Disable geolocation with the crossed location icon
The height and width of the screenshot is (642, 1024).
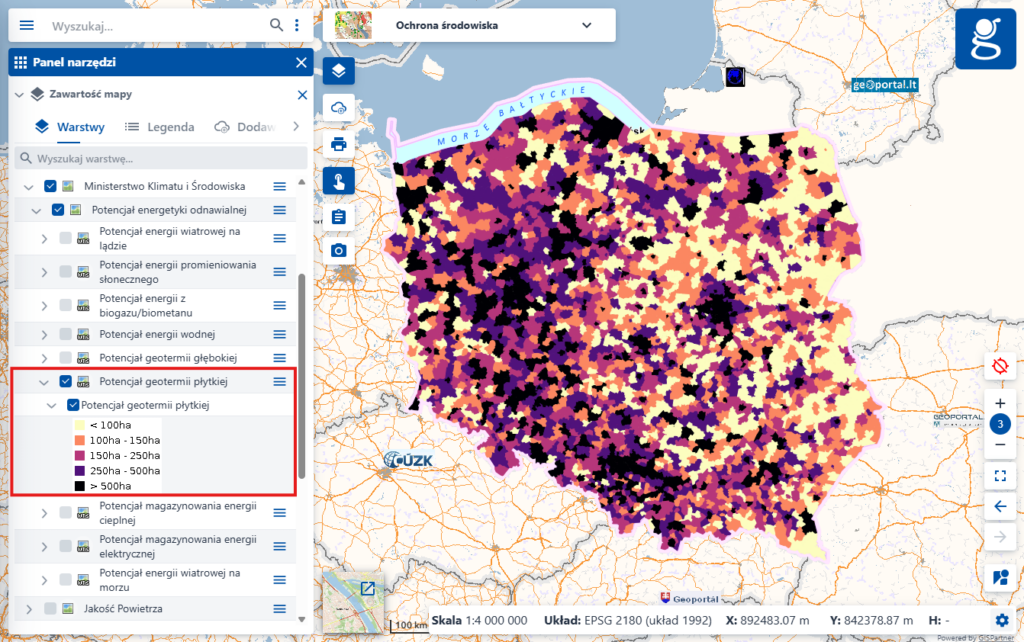pyautogui.click(x=1000, y=367)
